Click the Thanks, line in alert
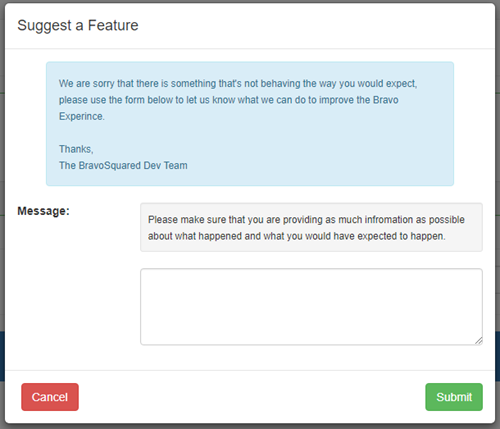Image resolution: width=500 pixels, height=429 pixels. click(x=76, y=149)
